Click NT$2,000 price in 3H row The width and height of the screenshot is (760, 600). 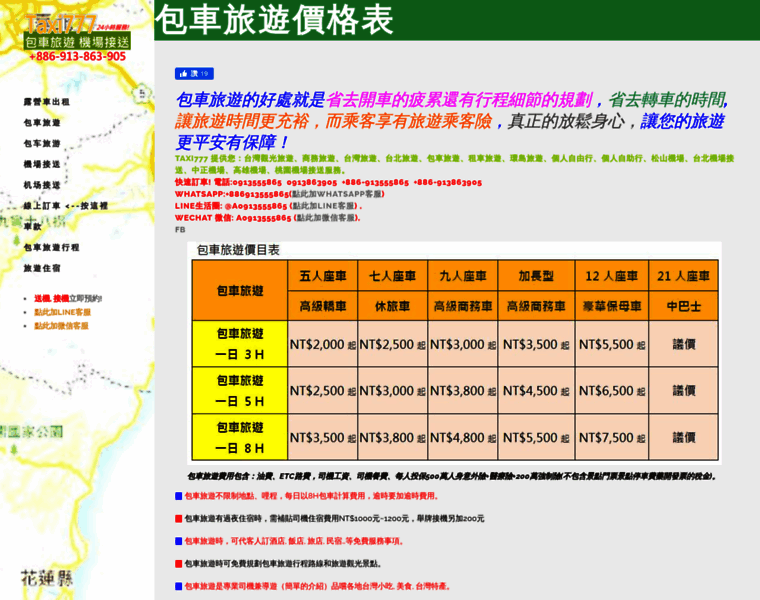(x=323, y=344)
